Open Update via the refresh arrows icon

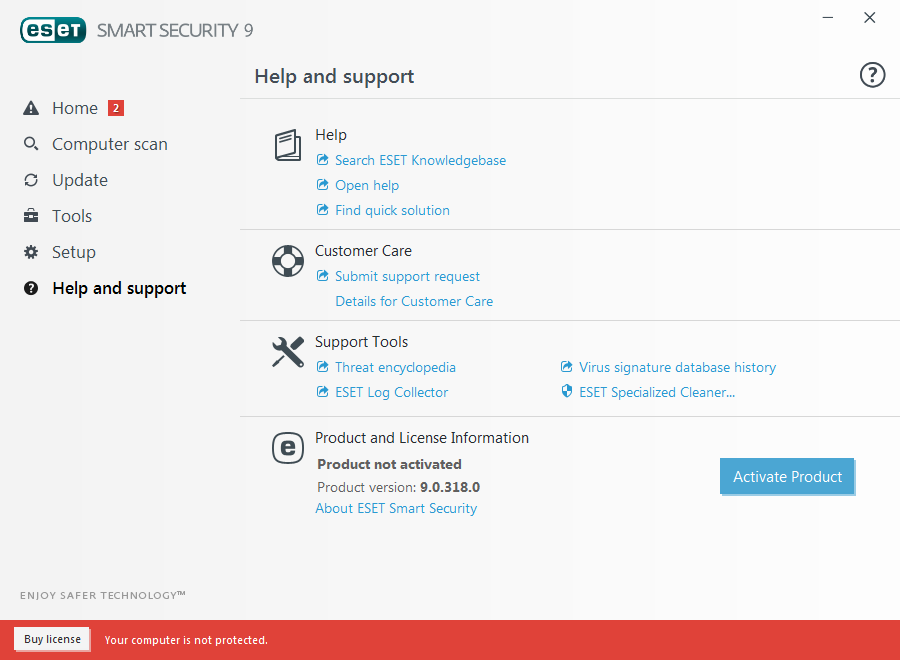[29, 180]
